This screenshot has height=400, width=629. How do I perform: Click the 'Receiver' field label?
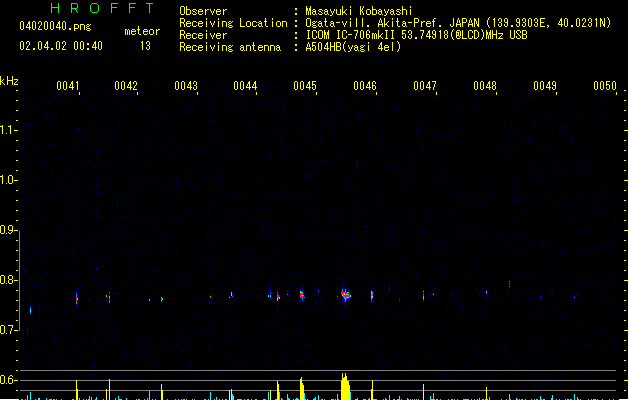point(203,35)
